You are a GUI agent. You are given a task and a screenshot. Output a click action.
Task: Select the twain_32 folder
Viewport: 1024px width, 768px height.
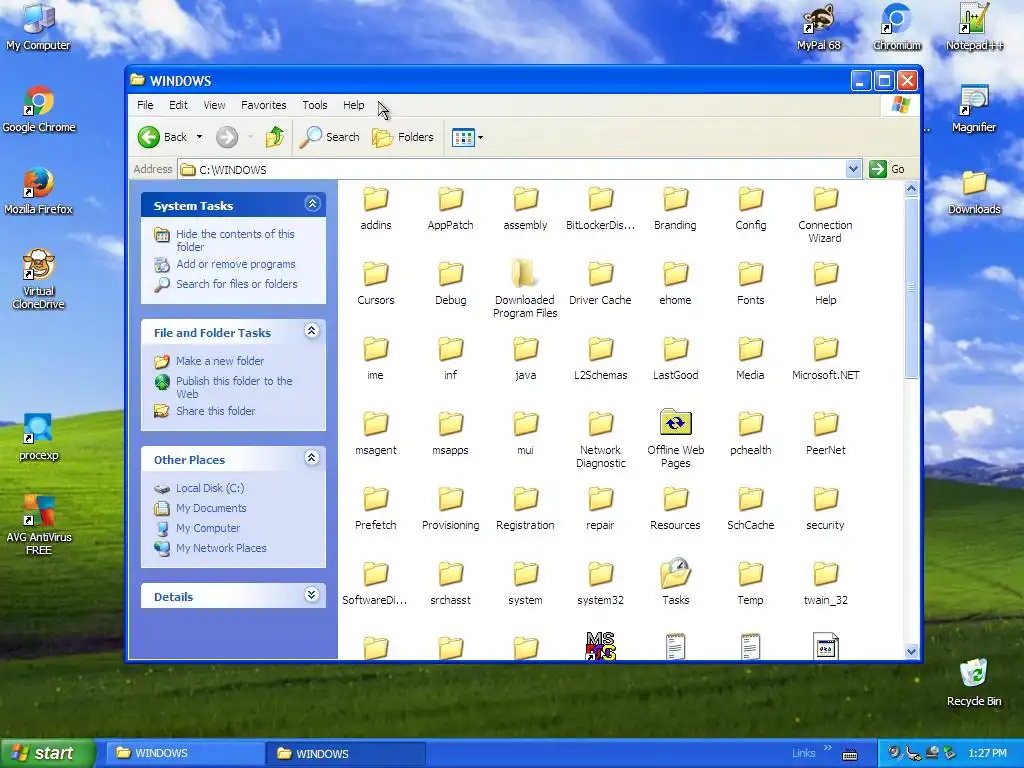(x=825, y=584)
